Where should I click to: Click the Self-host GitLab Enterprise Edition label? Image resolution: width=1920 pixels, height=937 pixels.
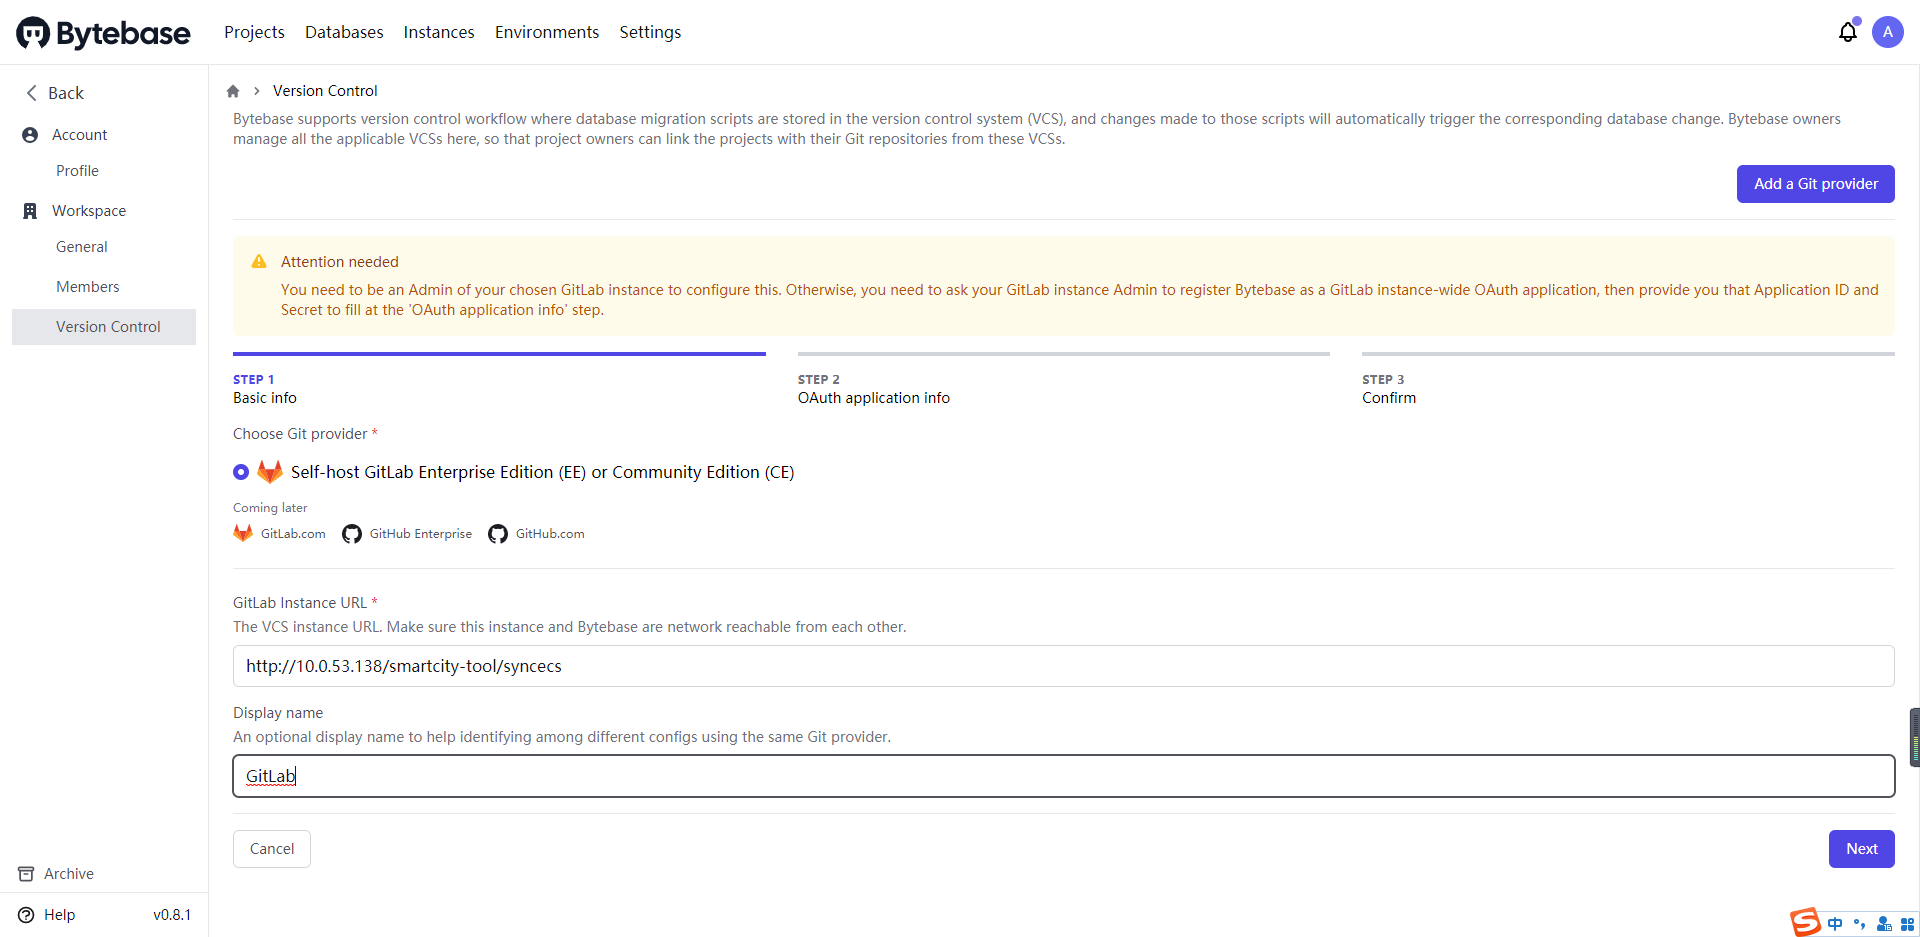tap(543, 472)
